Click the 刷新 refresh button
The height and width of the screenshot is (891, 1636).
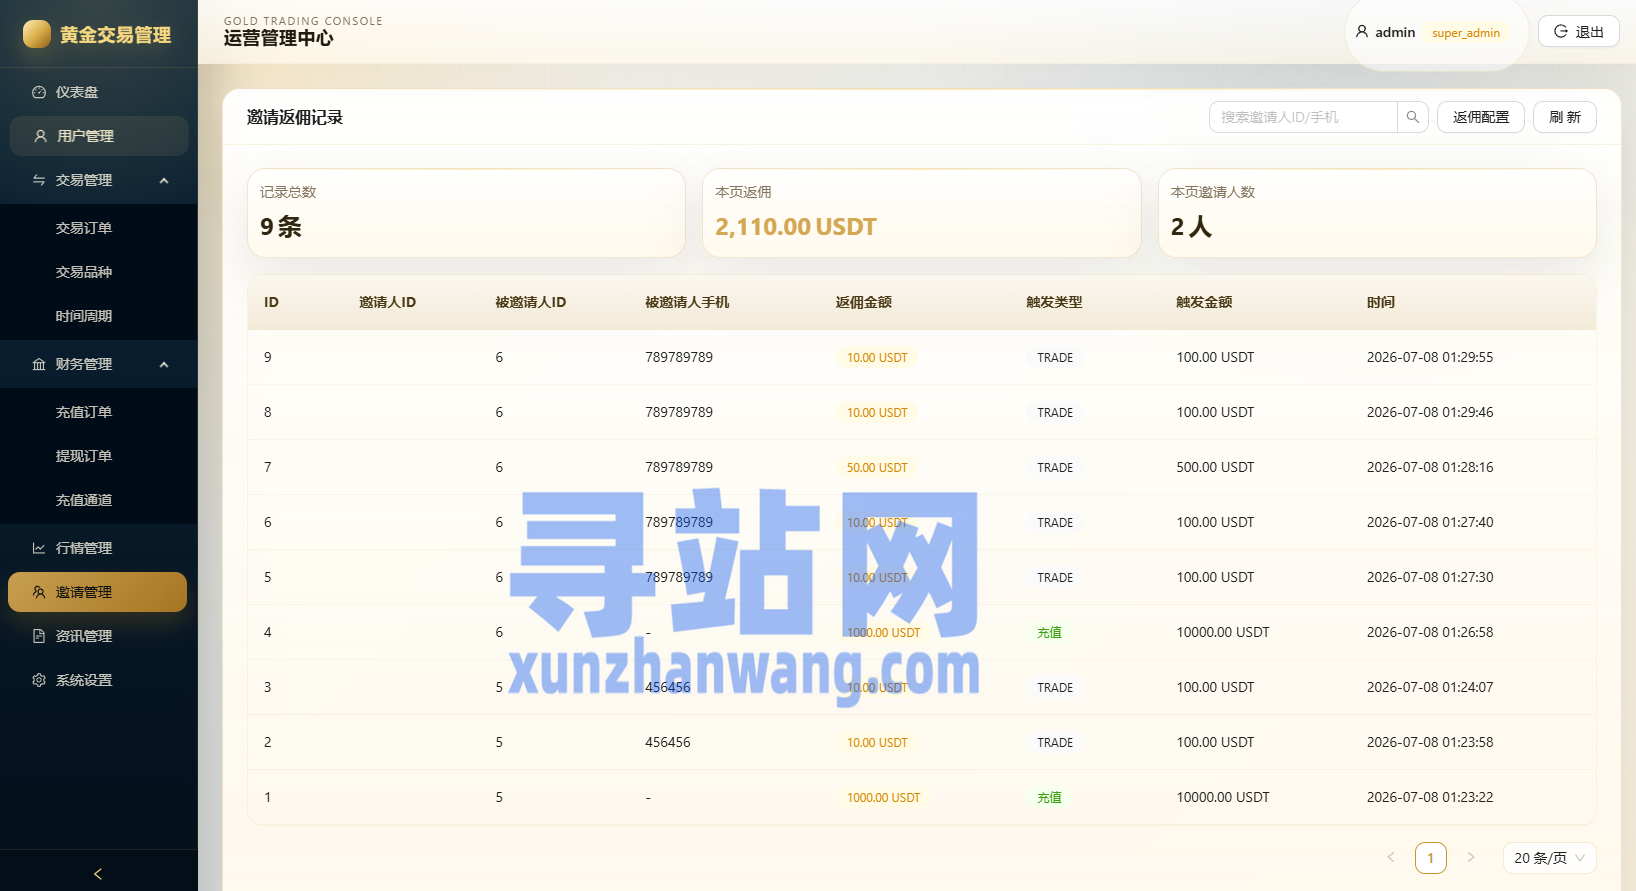[x=1565, y=117]
